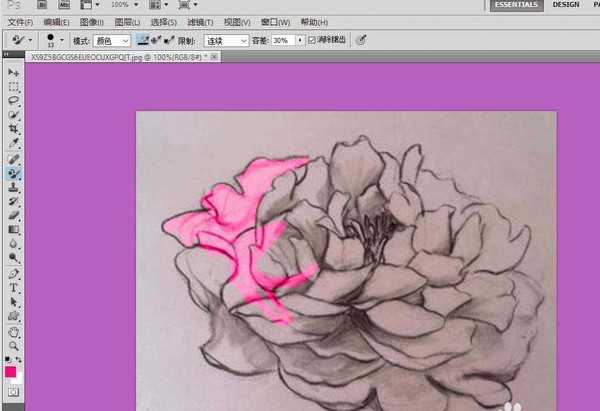Select the Hand tool
The height and width of the screenshot is (411, 600).
tap(13, 331)
